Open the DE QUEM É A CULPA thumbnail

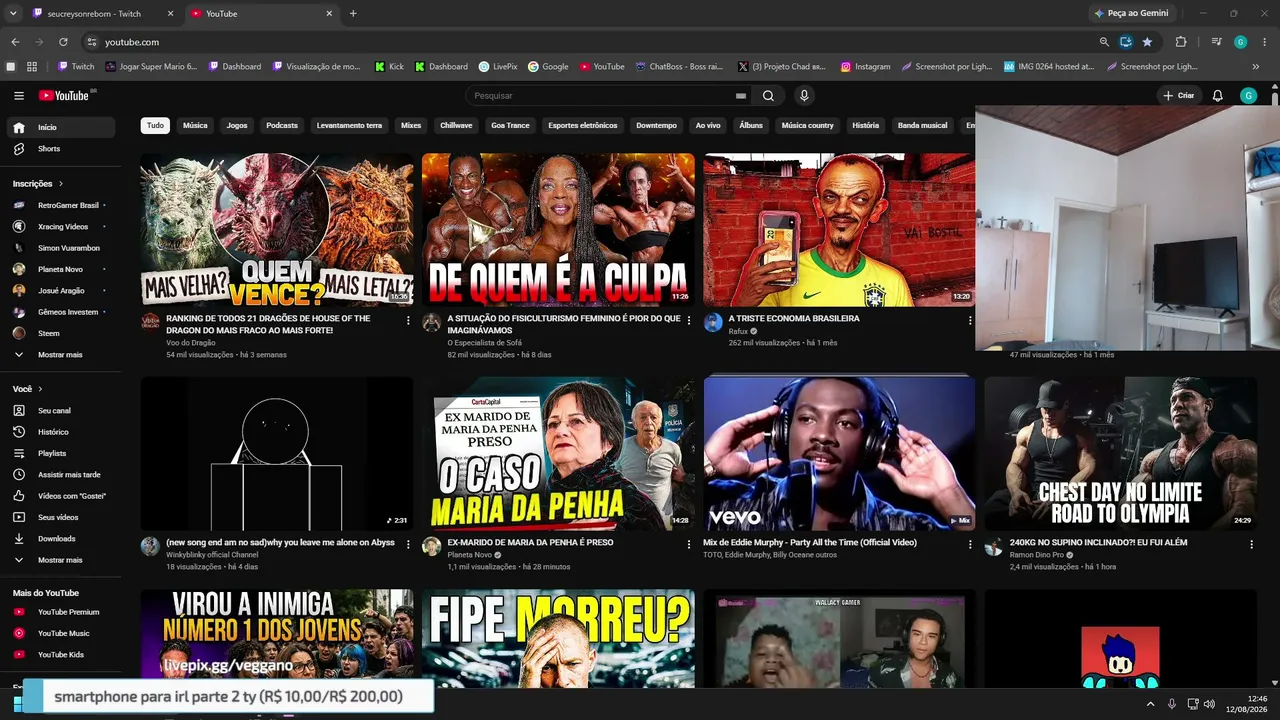(558, 230)
